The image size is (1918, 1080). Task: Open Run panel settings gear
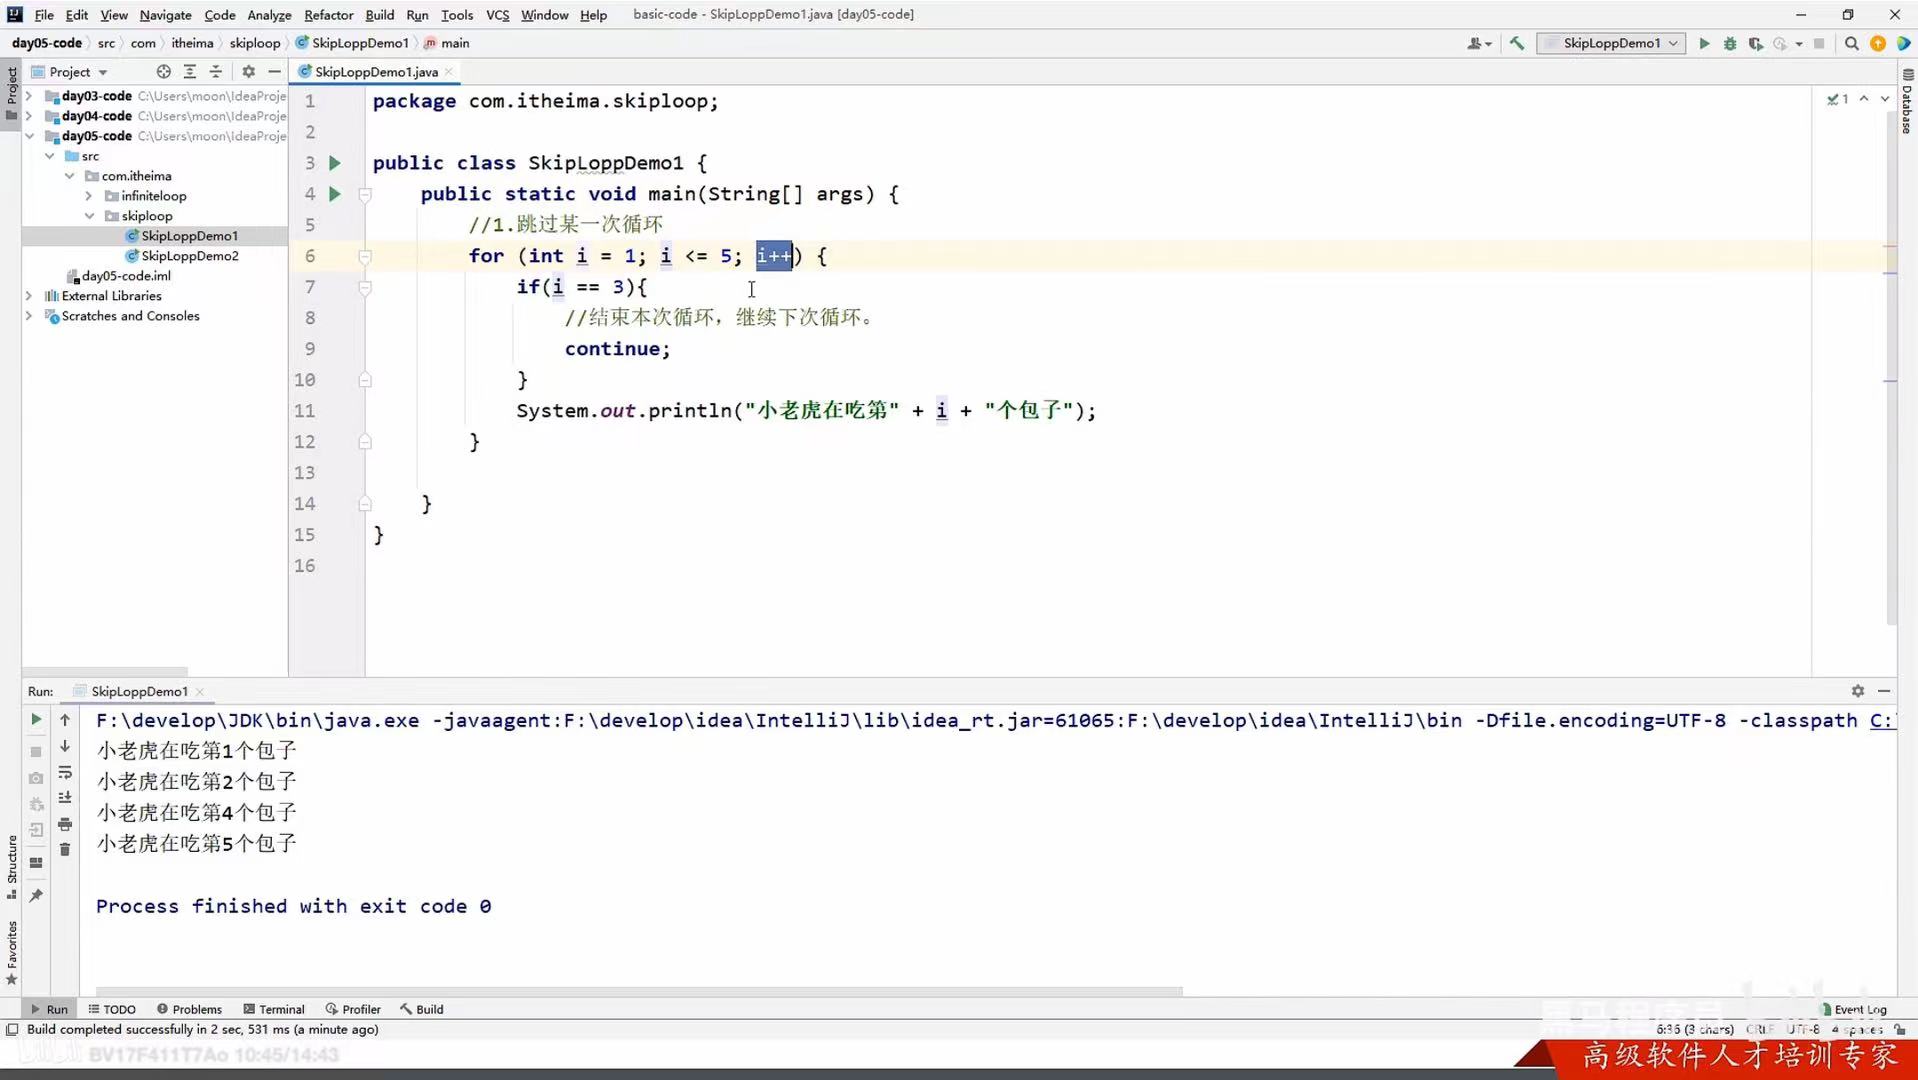[x=1858, y=691]
